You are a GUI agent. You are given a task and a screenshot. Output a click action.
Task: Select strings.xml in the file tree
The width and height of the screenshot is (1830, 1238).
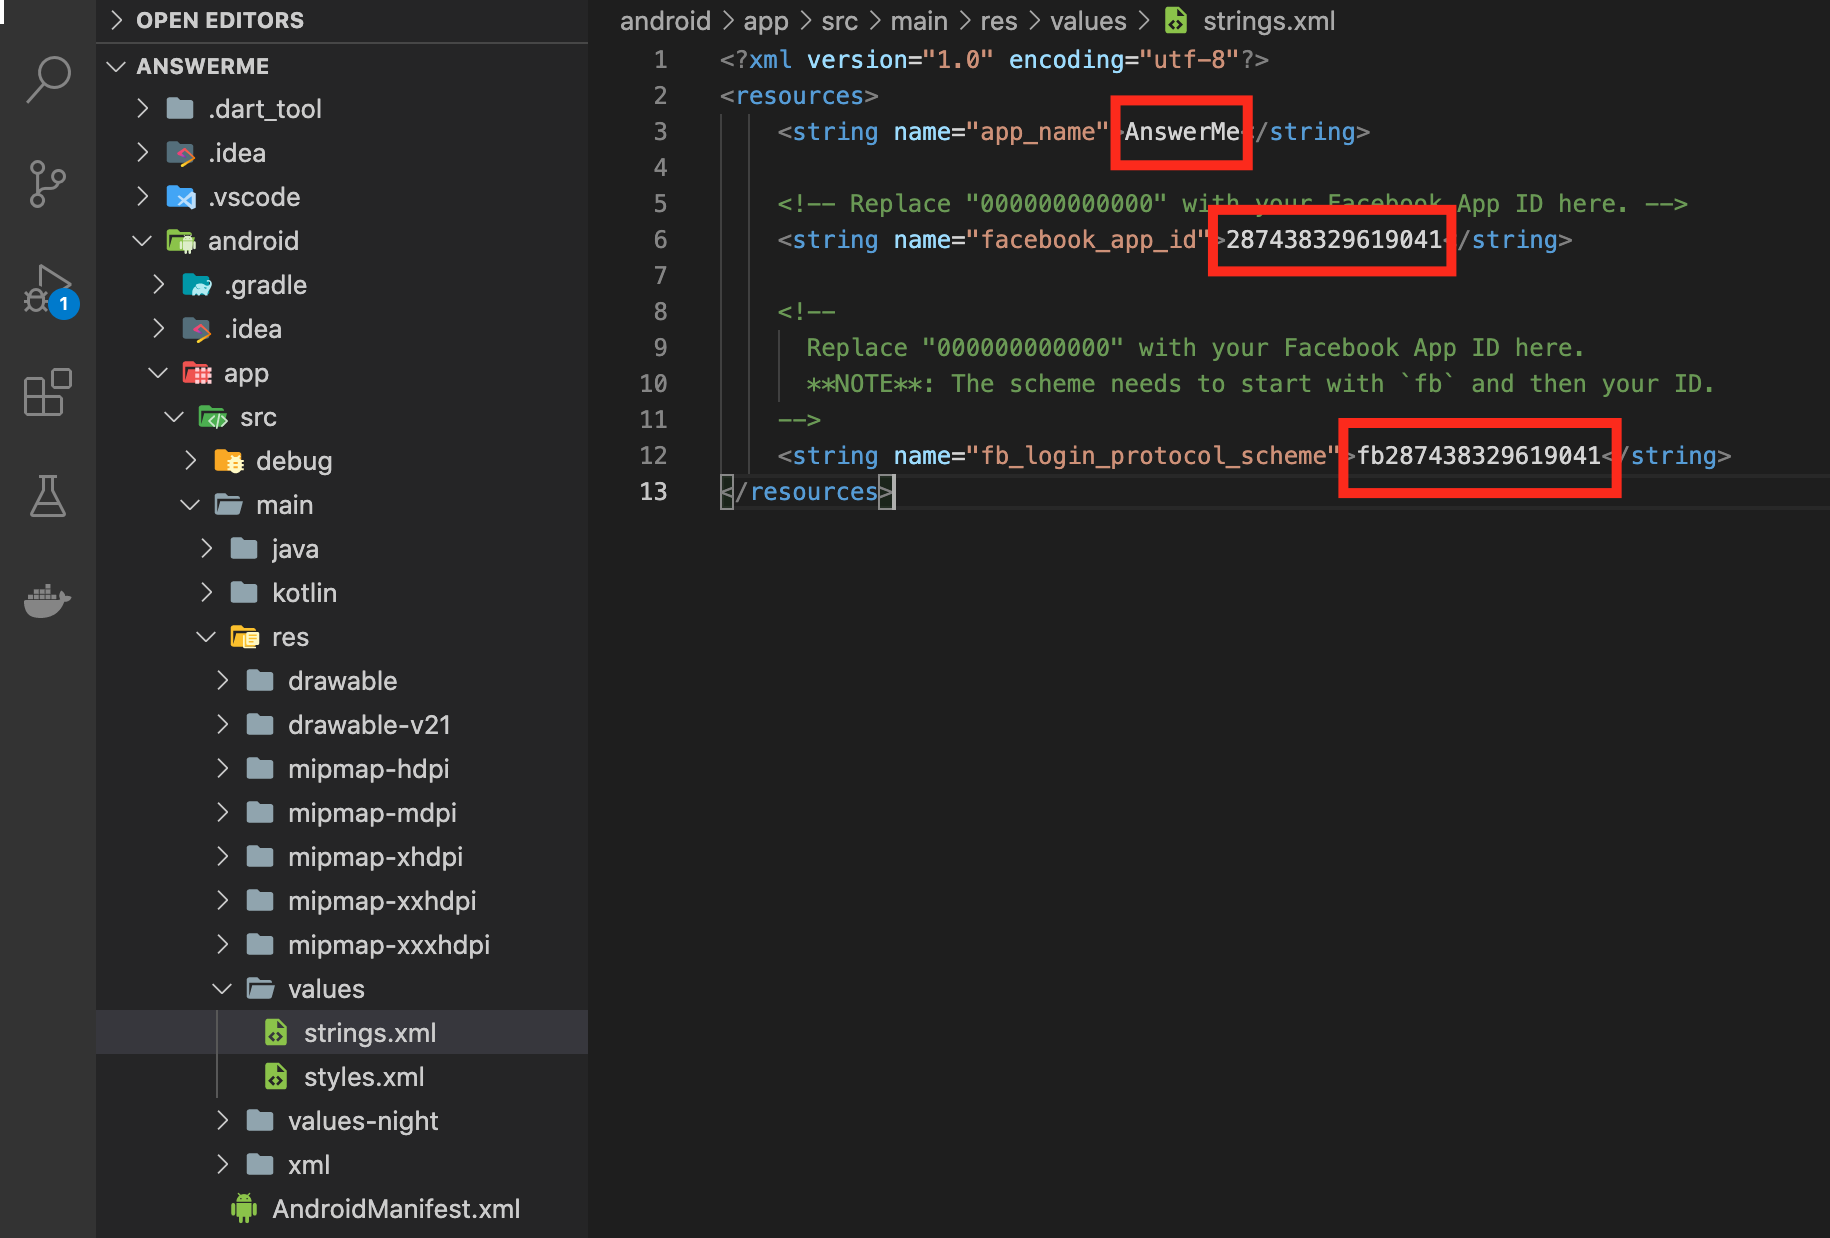tap(342, 1032)
